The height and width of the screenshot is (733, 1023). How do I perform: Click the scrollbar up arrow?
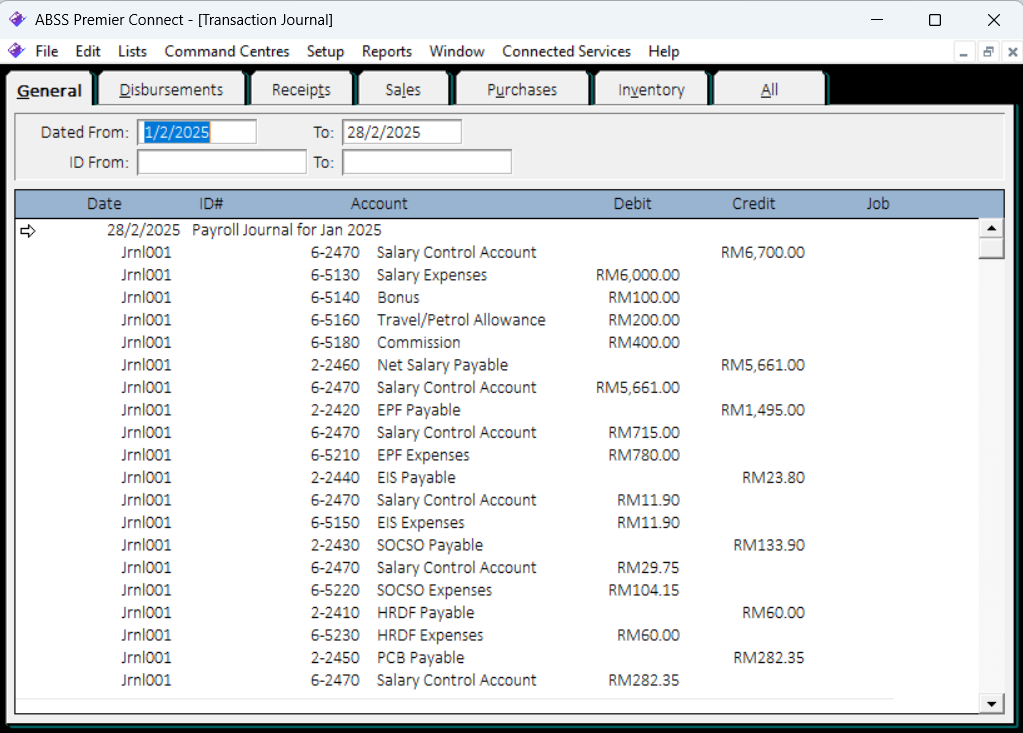[991, 229]
